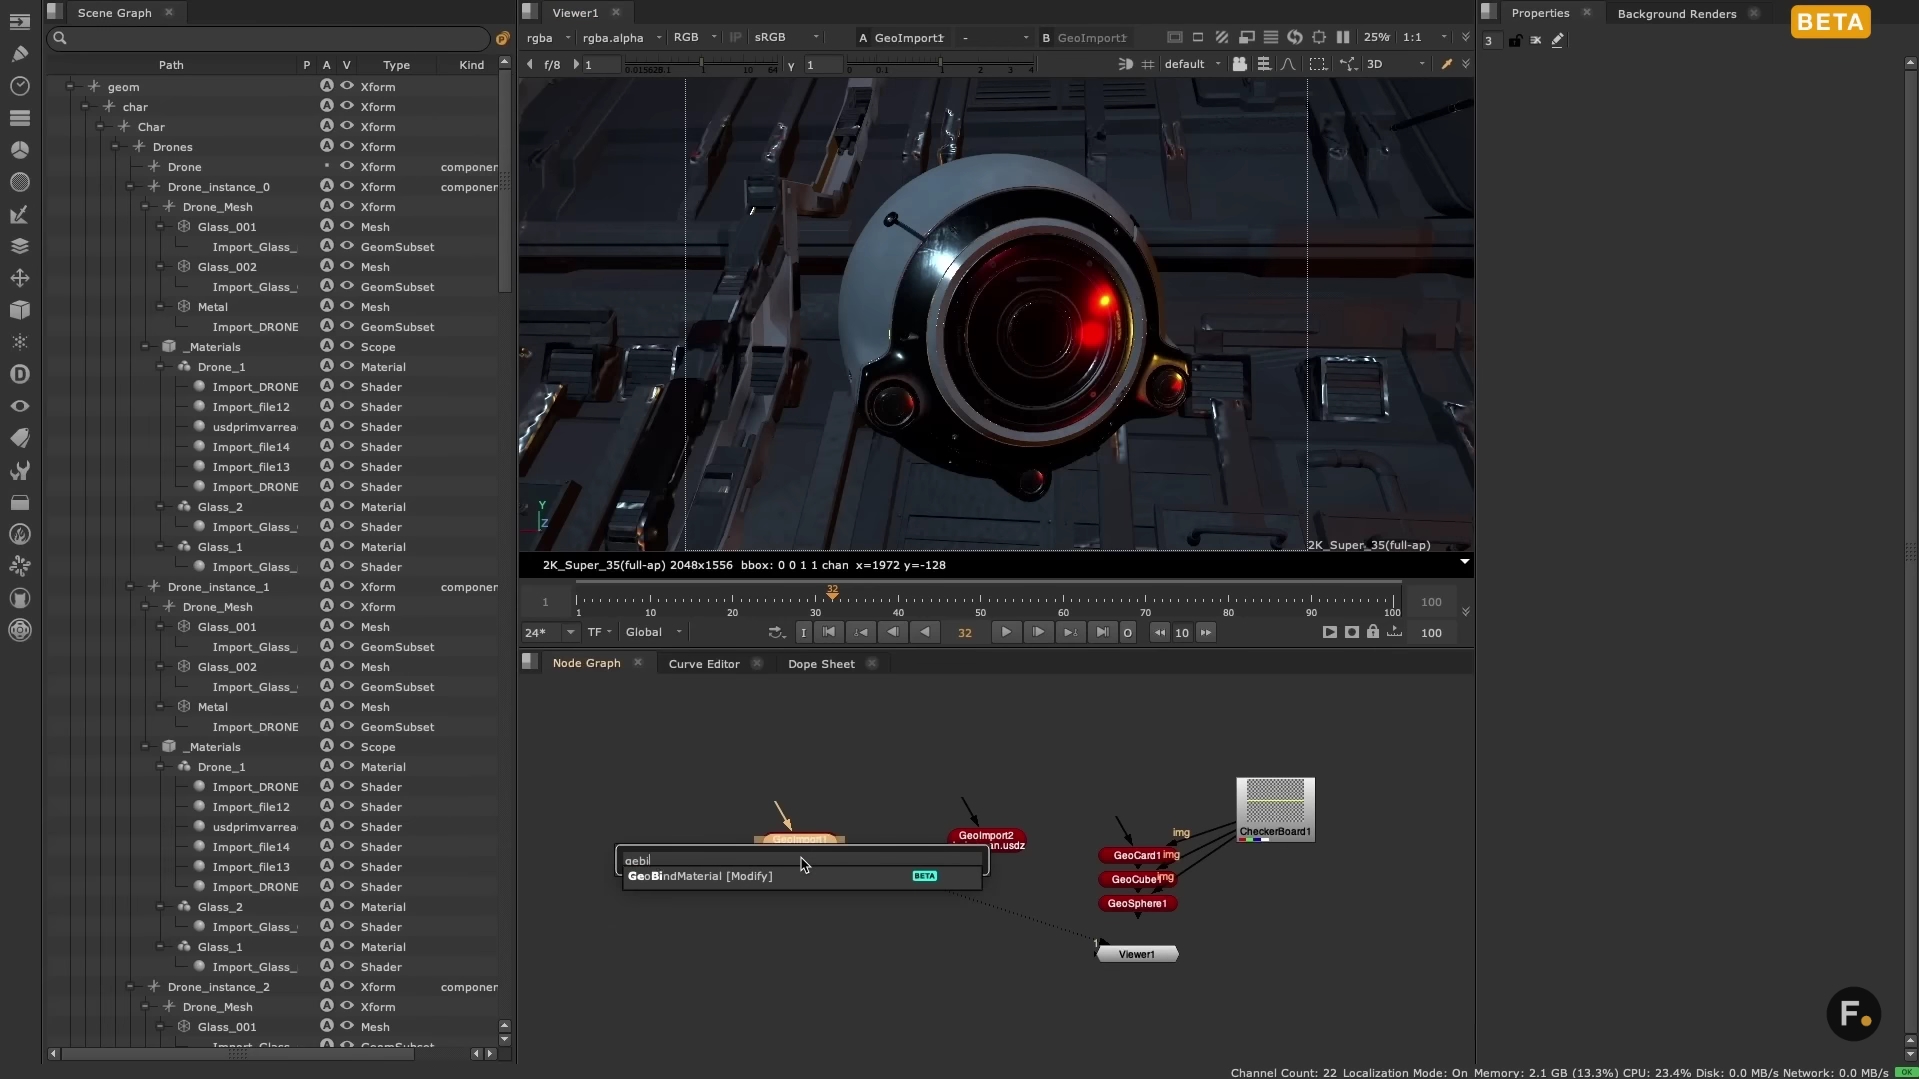Image resolution: width=1919 pixels, height=1079 pixels.
Task: Select the Node Graph tab
Action: point(586,663)
